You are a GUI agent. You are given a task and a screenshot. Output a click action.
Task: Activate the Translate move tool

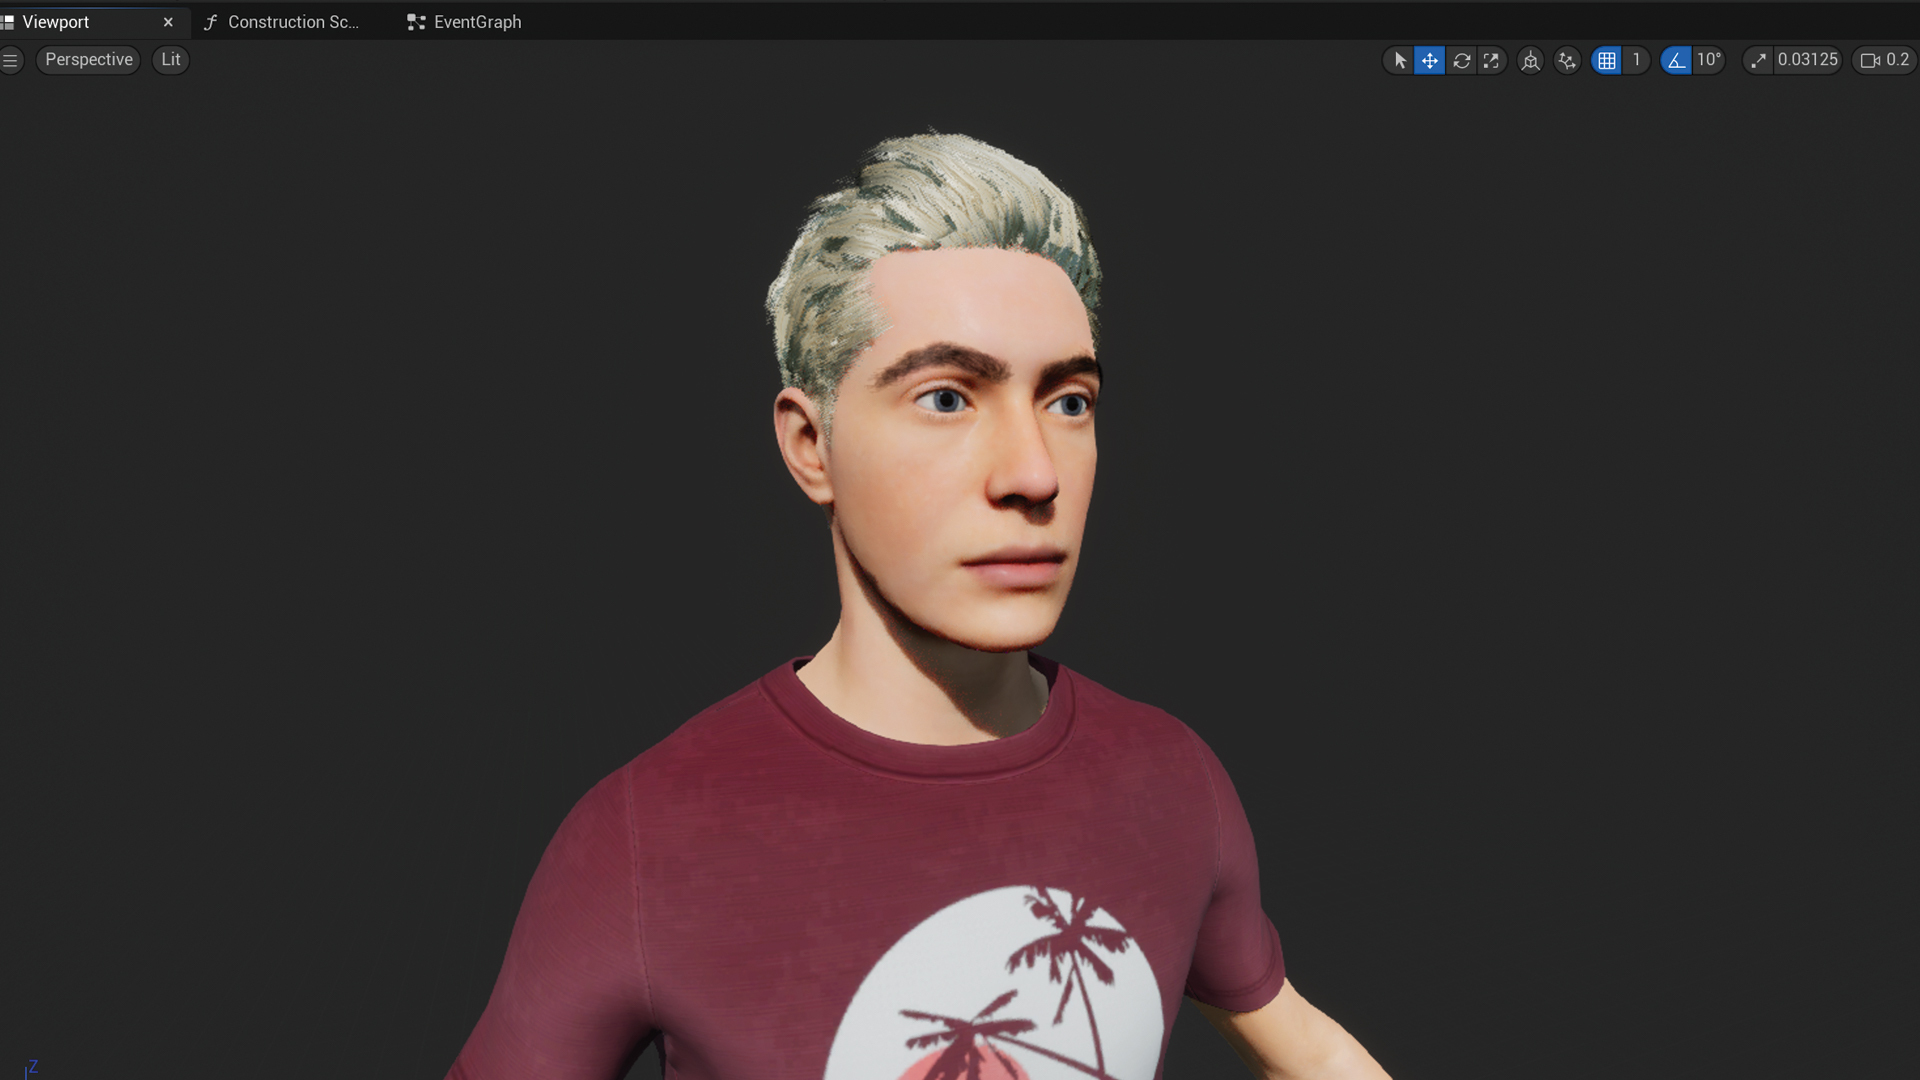click(1430, 60)
